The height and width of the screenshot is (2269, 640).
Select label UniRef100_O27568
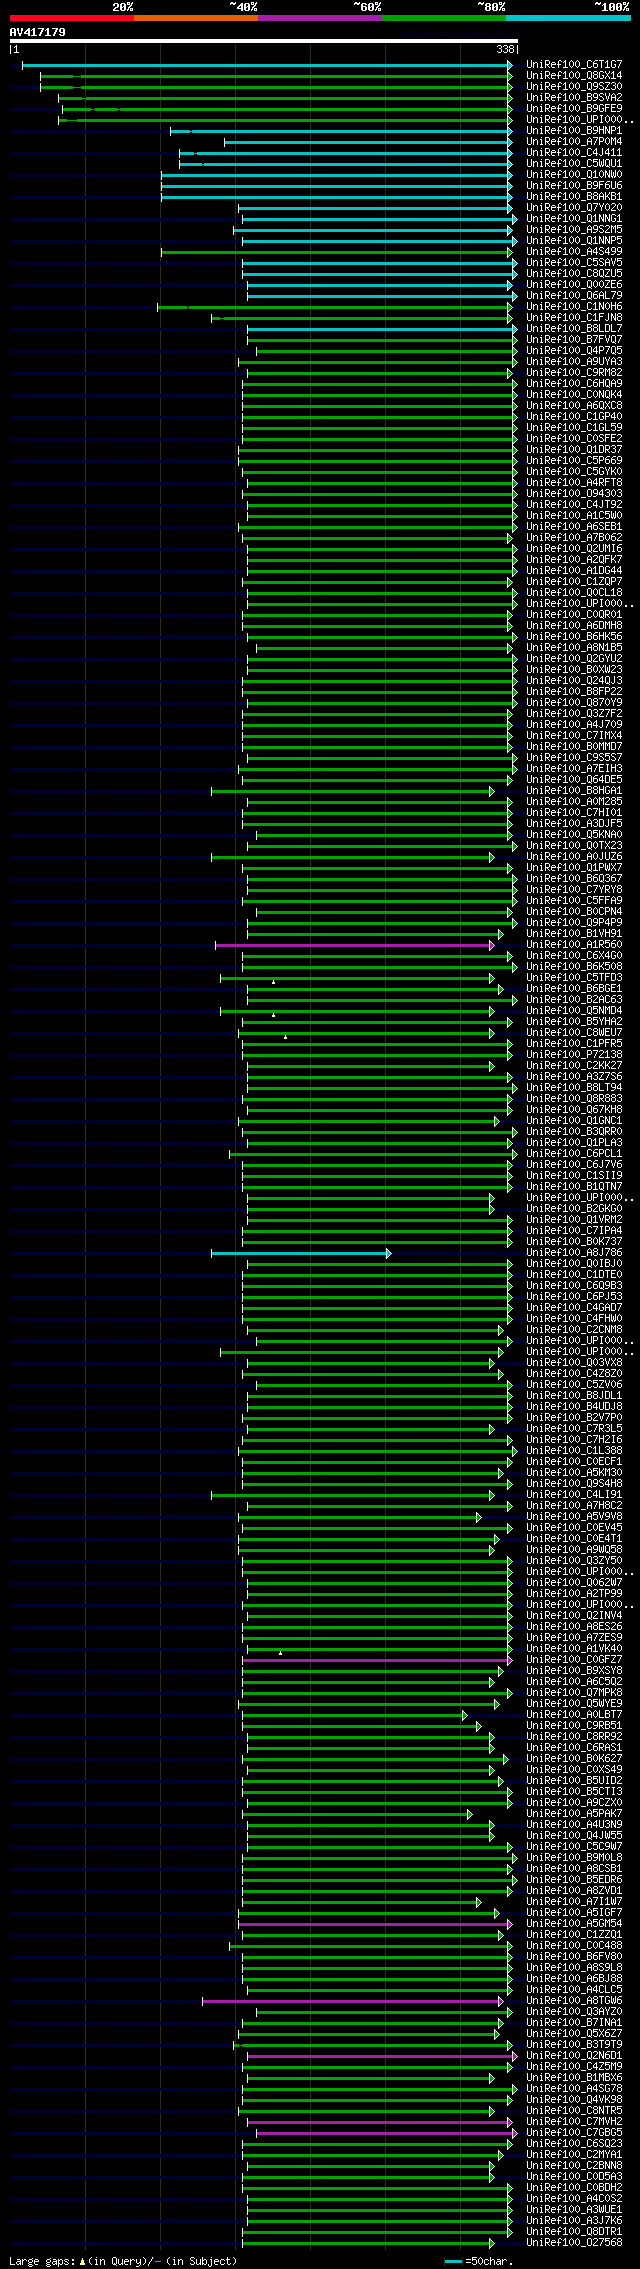[x=573, y=2243]
